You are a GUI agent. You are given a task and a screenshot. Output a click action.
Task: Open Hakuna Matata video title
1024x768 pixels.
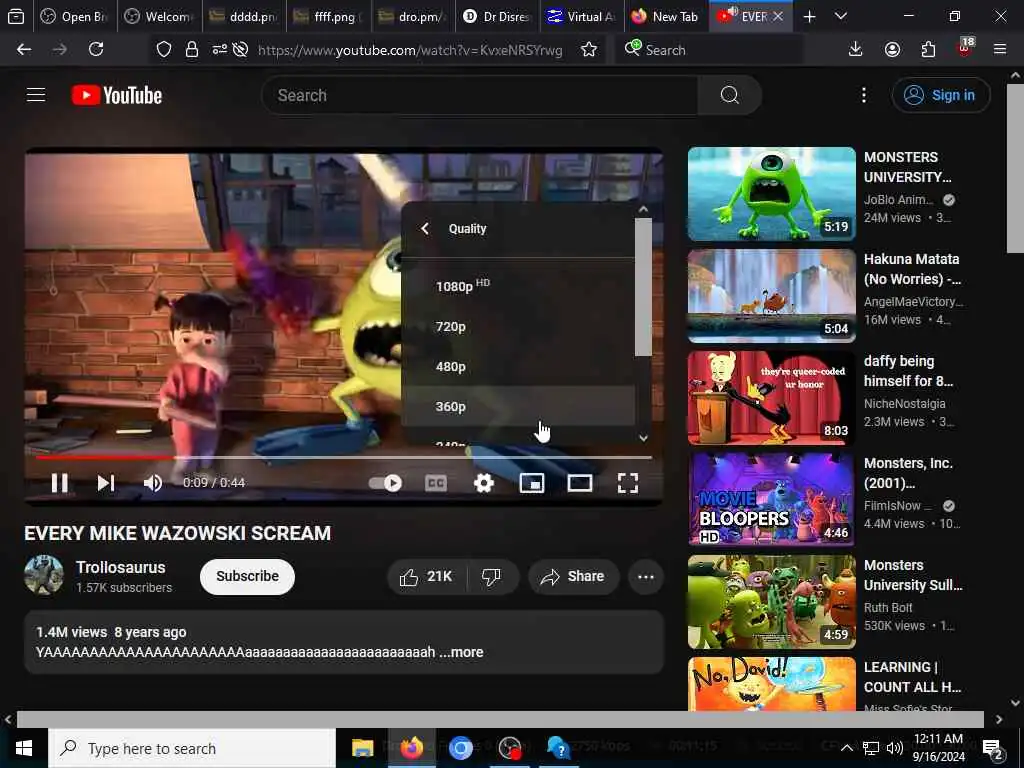912,269
